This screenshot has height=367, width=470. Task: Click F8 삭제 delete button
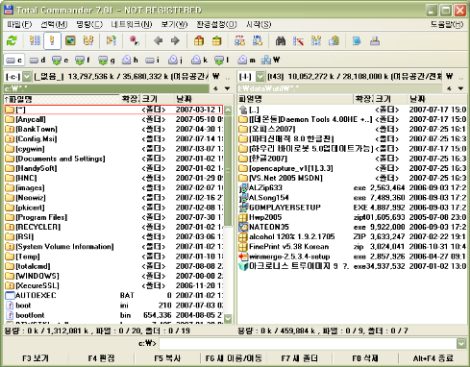(x=365, y=358)
